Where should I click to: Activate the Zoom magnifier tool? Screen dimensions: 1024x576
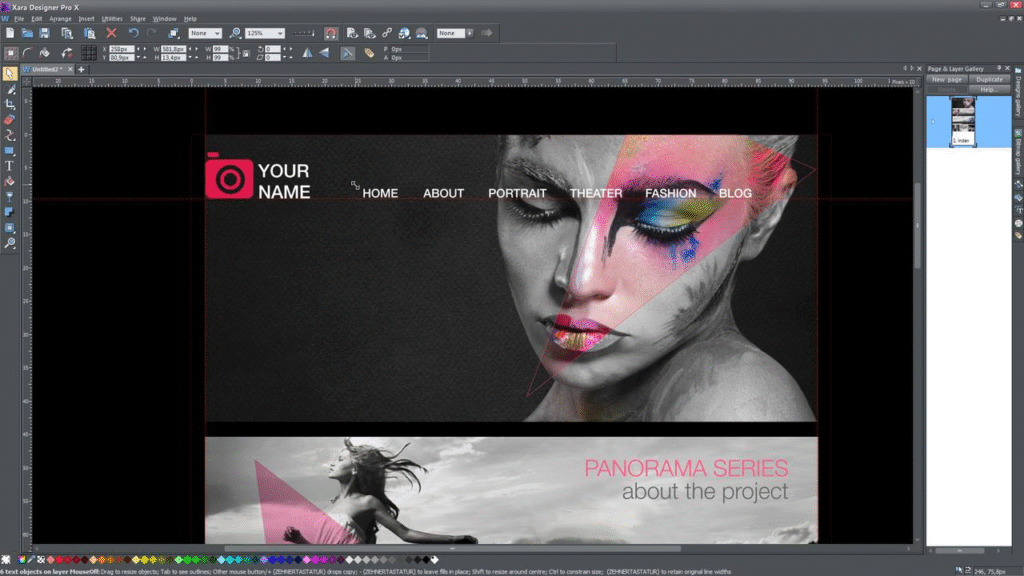click(10, 243)
